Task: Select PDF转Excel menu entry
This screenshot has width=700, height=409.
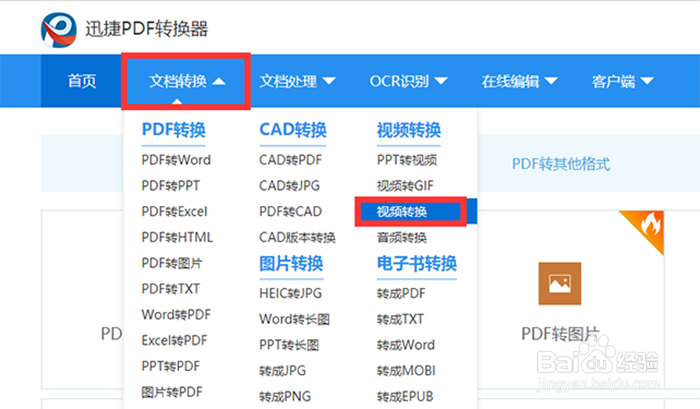Action: point(175,211)
